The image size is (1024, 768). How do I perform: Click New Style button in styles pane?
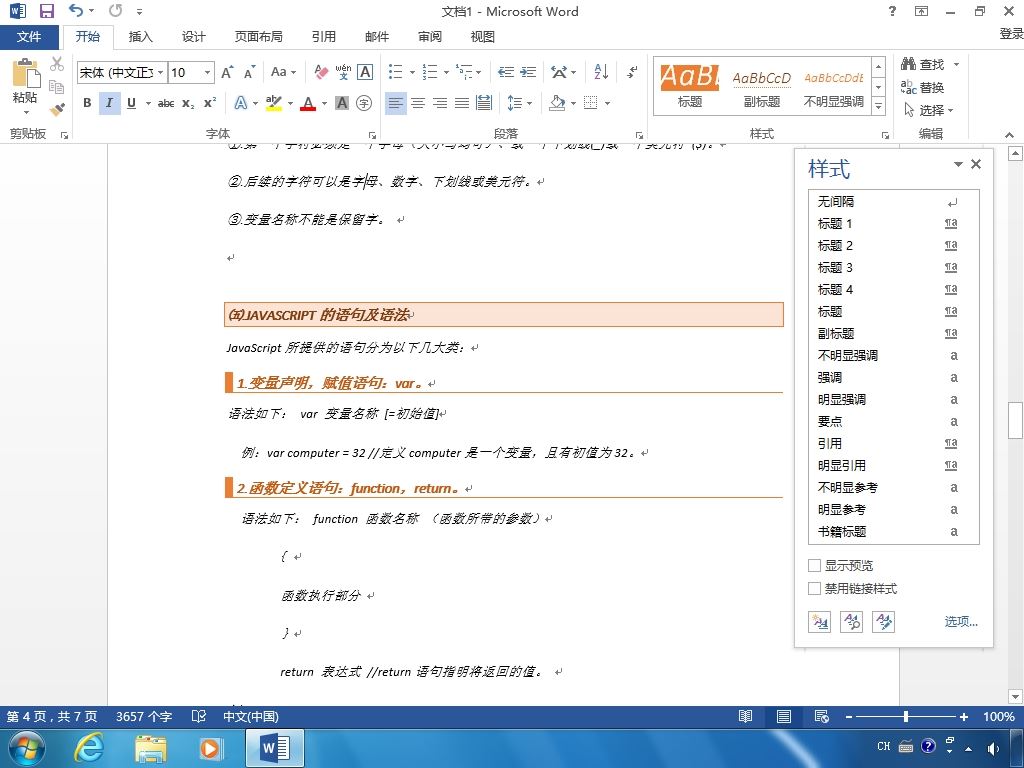point(819,621)
